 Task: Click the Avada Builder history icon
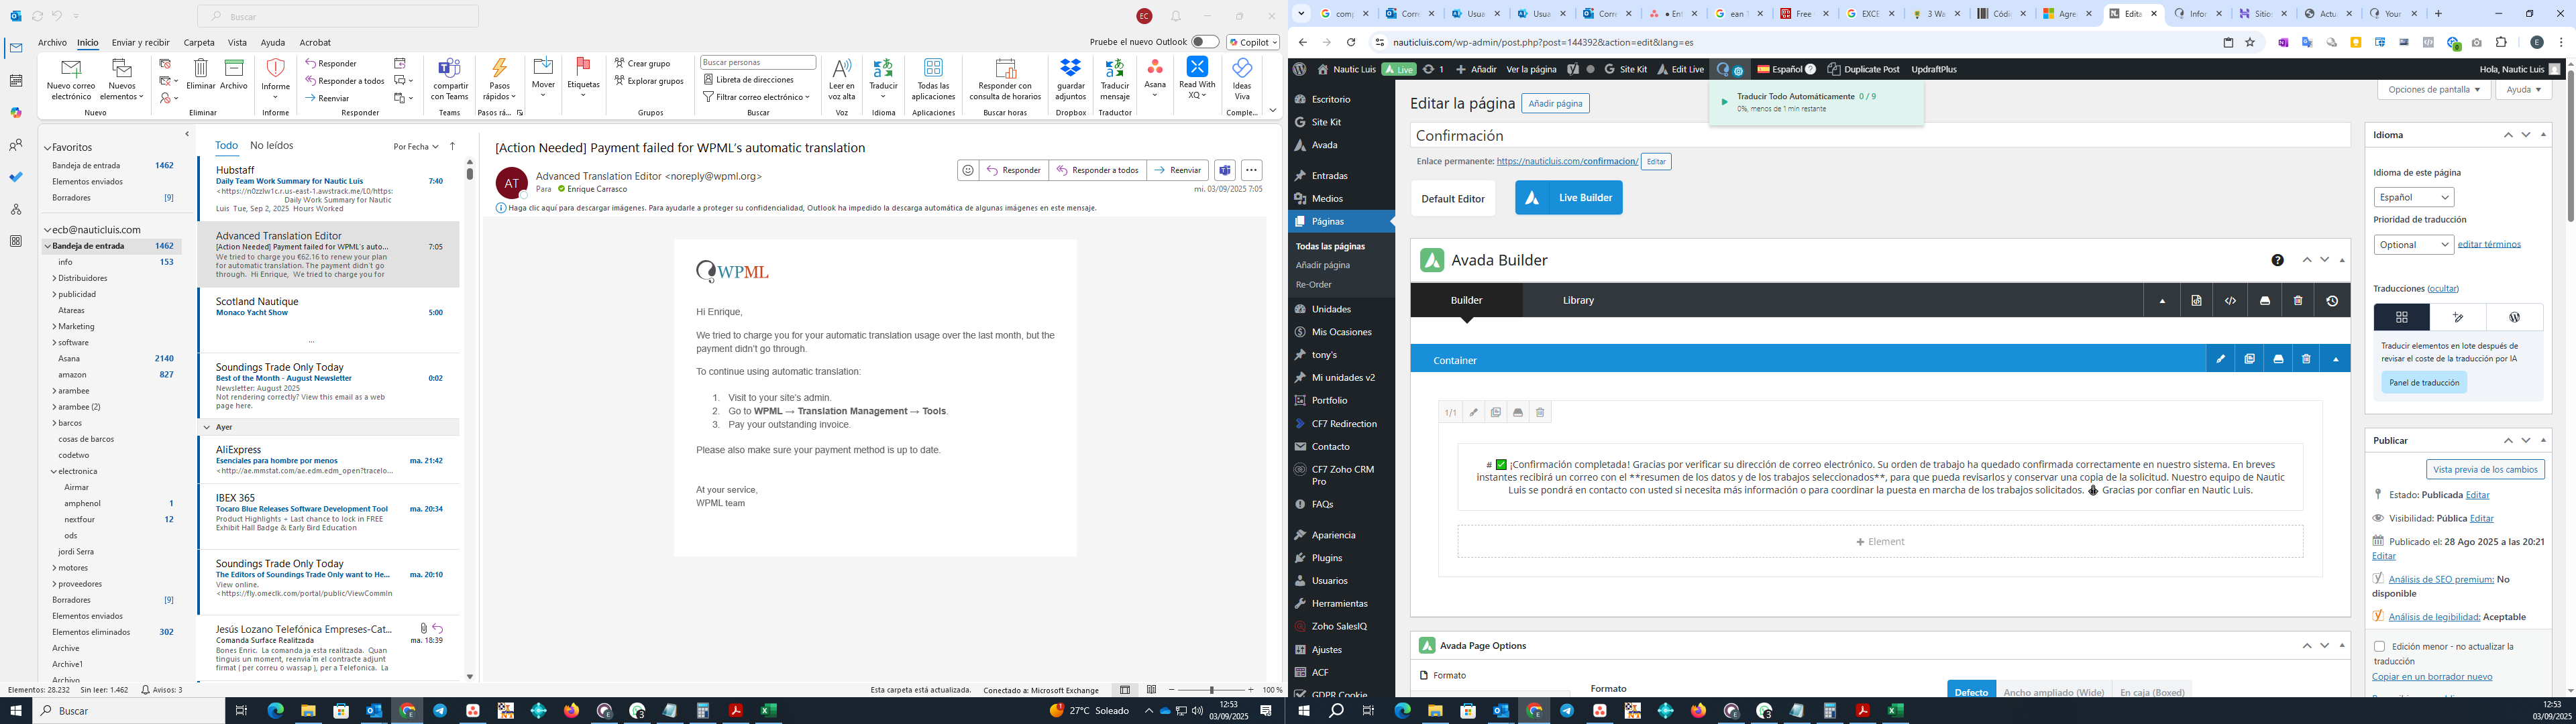pos(2332,301)
